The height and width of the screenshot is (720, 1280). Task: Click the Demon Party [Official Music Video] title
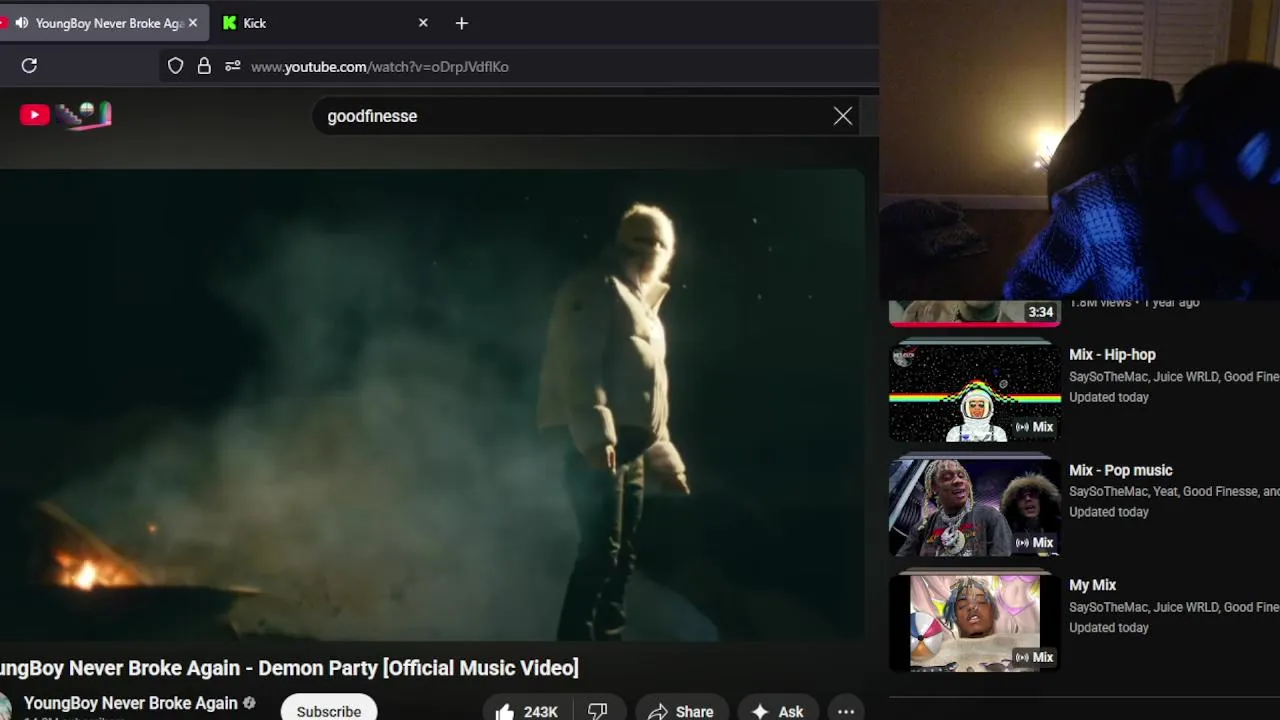tap(289, 668)
